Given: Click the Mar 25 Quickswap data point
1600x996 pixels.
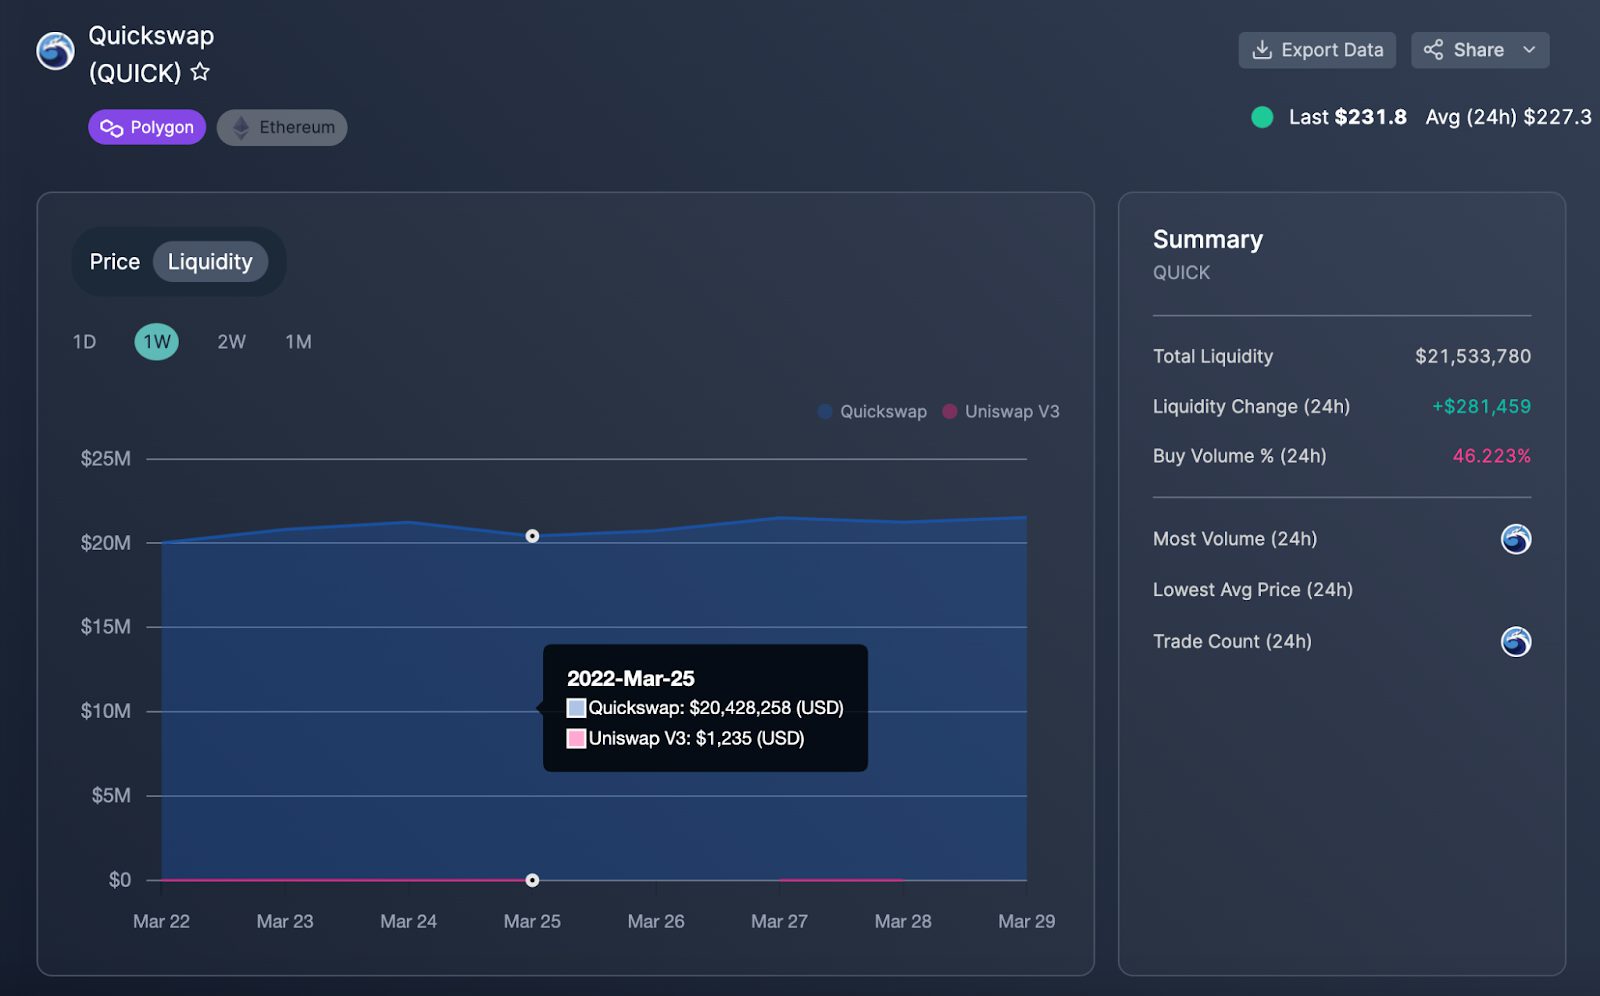Looking at the screenshot, I should tap(532, 536).
